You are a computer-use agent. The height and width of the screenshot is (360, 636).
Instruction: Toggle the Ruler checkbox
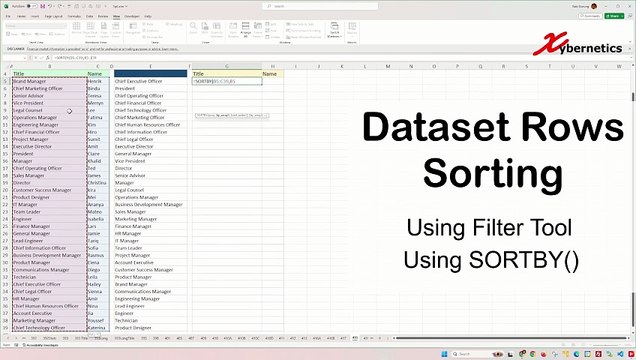click(x=149, y=24)
